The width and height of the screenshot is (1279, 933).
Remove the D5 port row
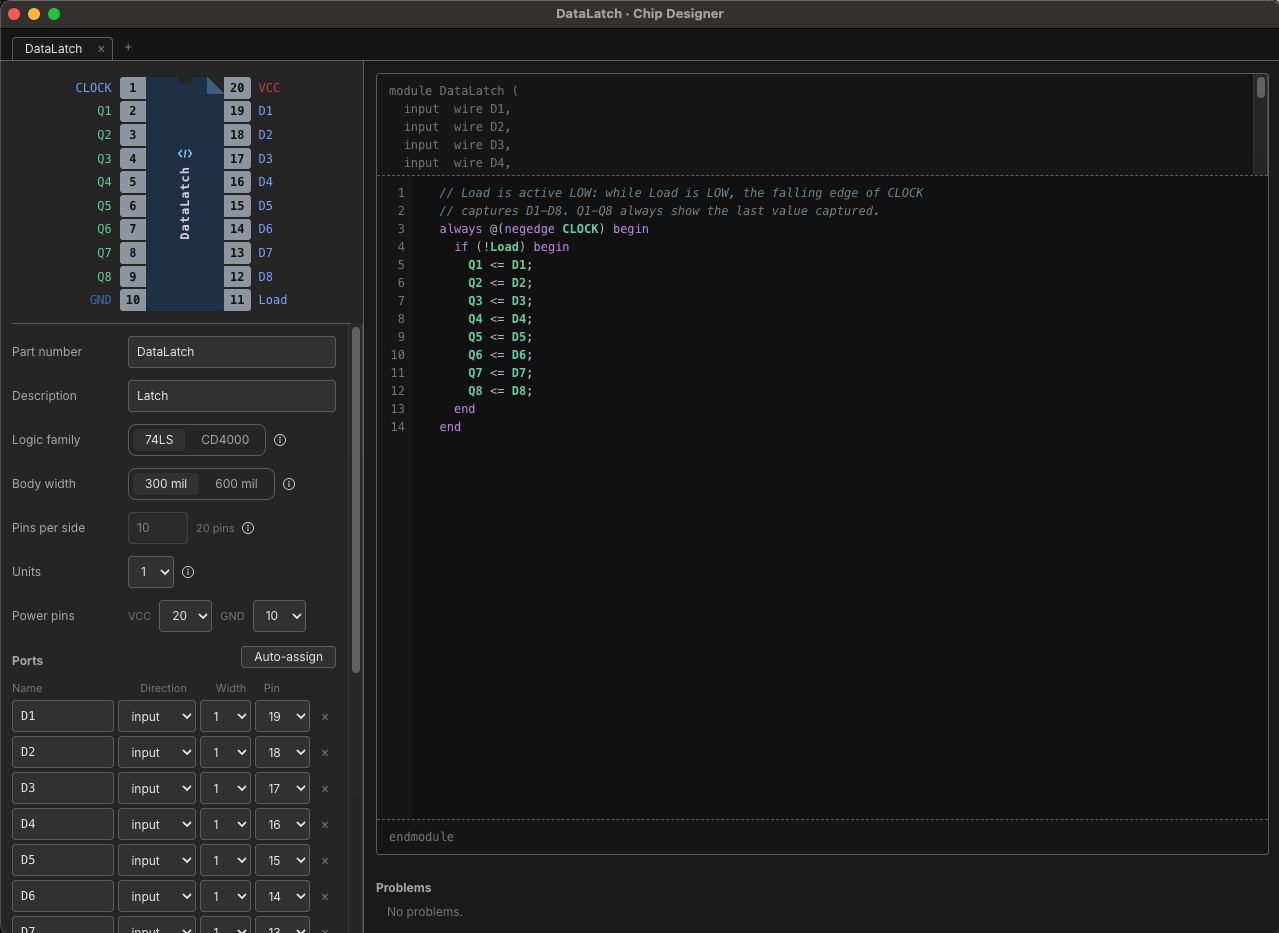[325, 861]
